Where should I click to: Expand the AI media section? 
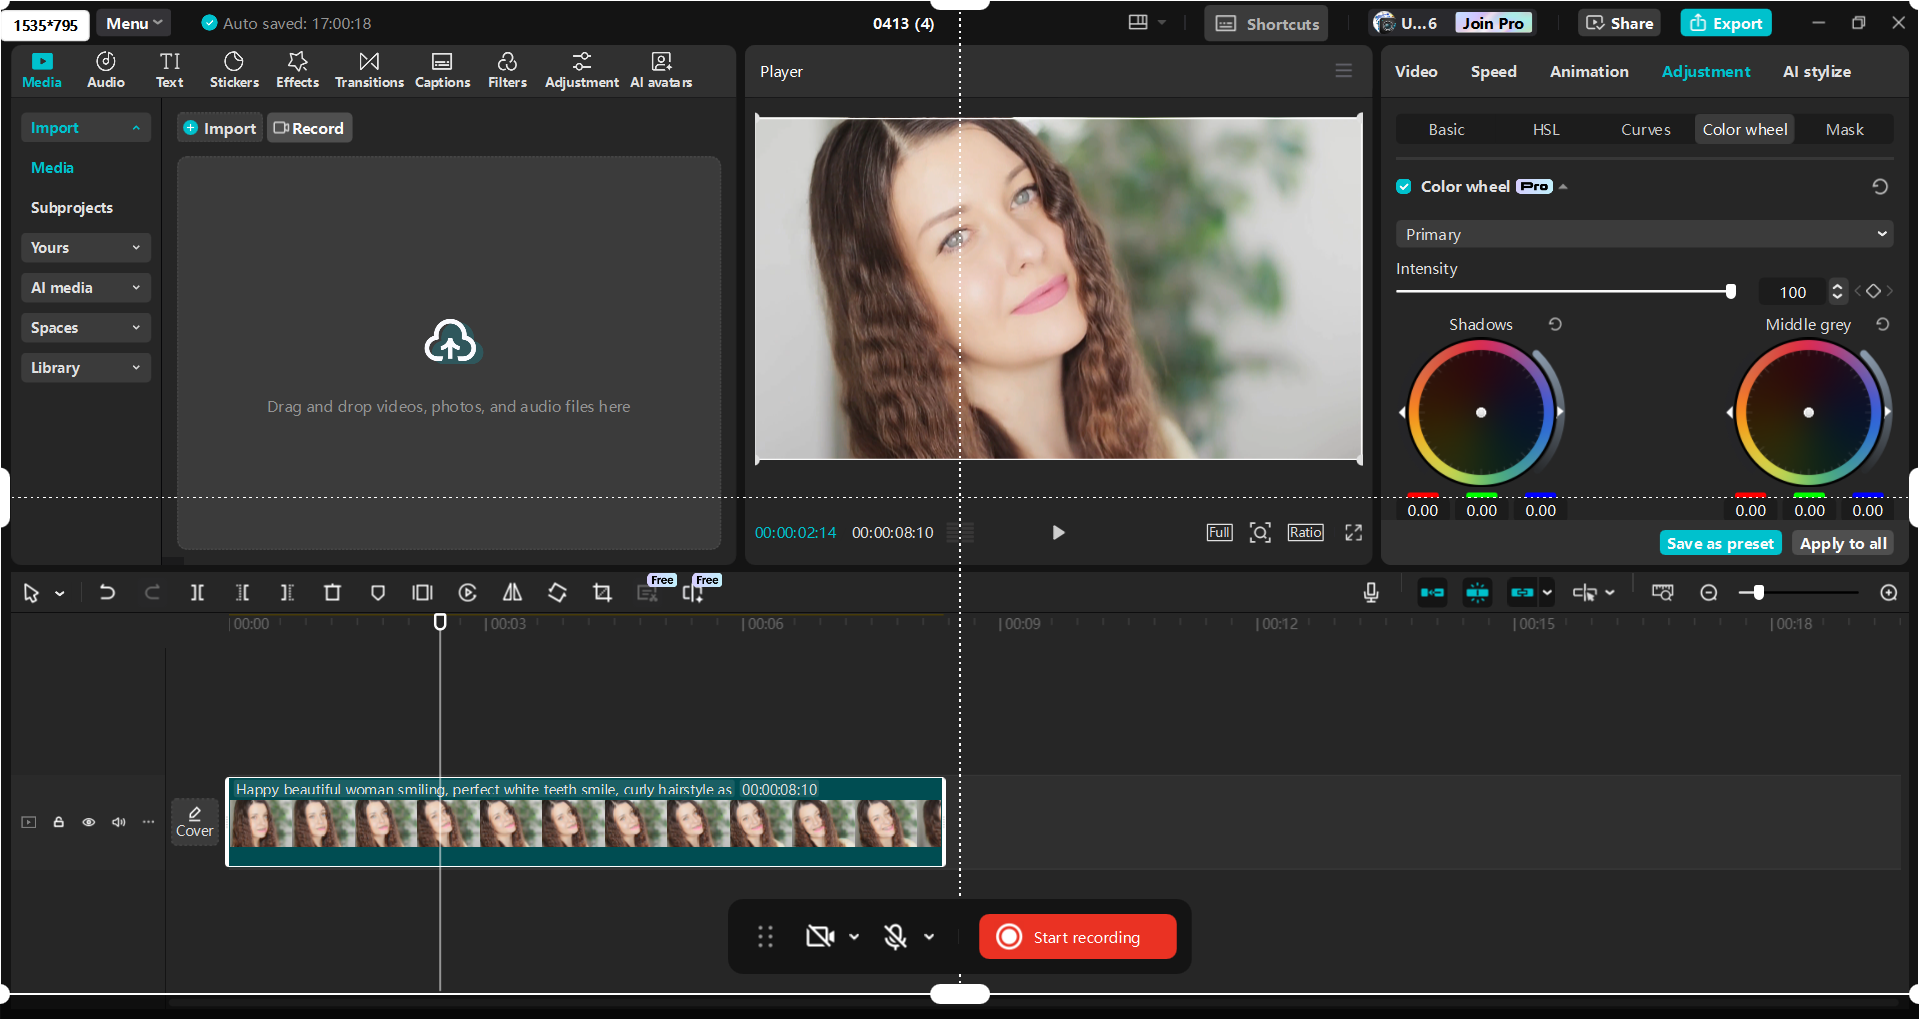(85, 287)
